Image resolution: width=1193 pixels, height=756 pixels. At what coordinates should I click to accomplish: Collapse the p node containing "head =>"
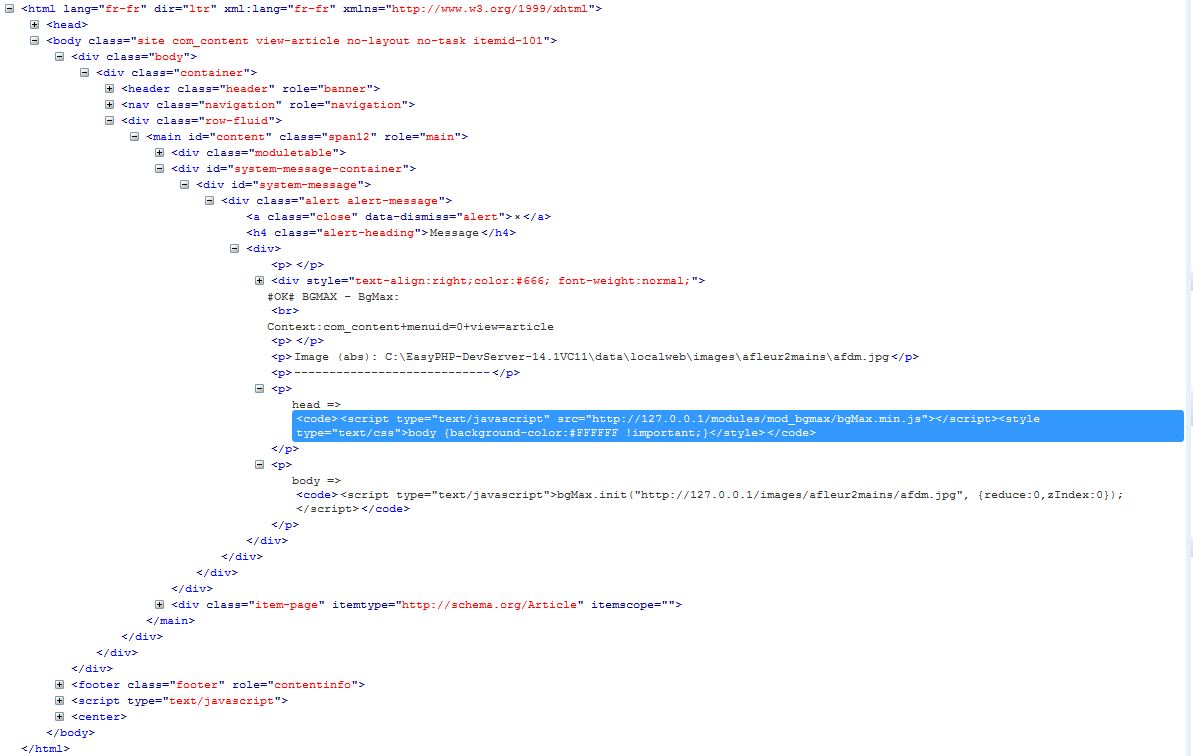(x=260, y=389)
